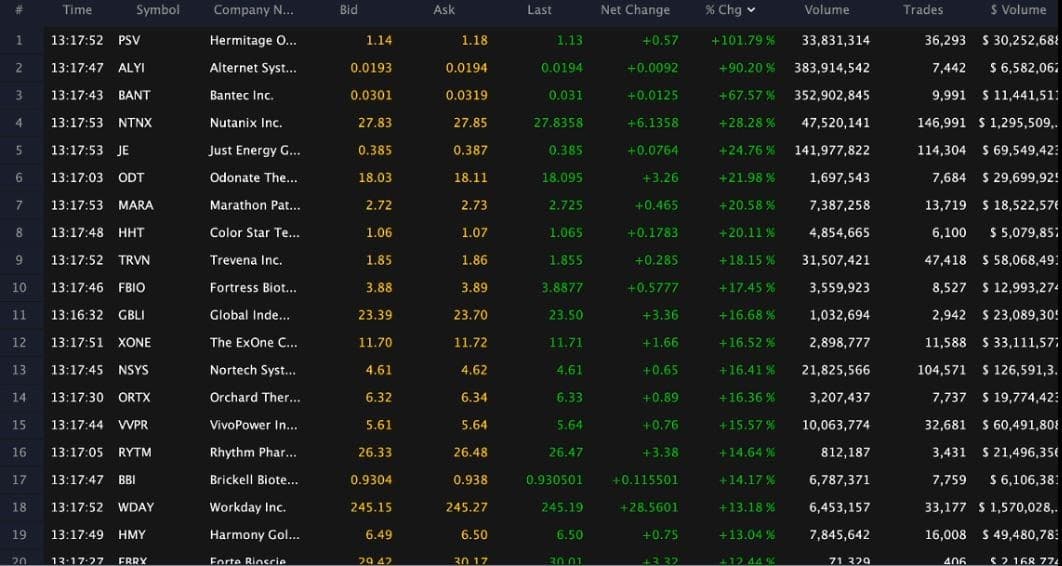Click bid price 0.9304
1062x566 pixels.
371,480
